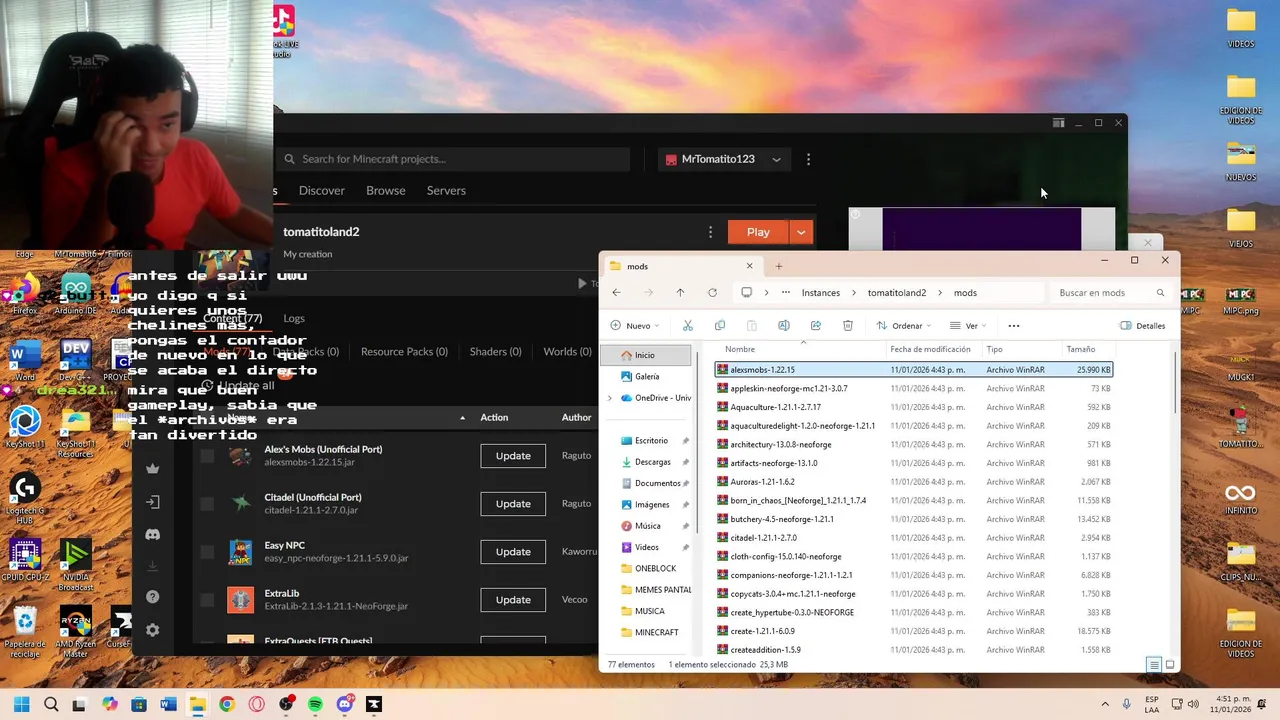Open Descargas in Explorer sidebar
Image resolution: width=1280 pixels, height=720 pixels.
point(652,462)
